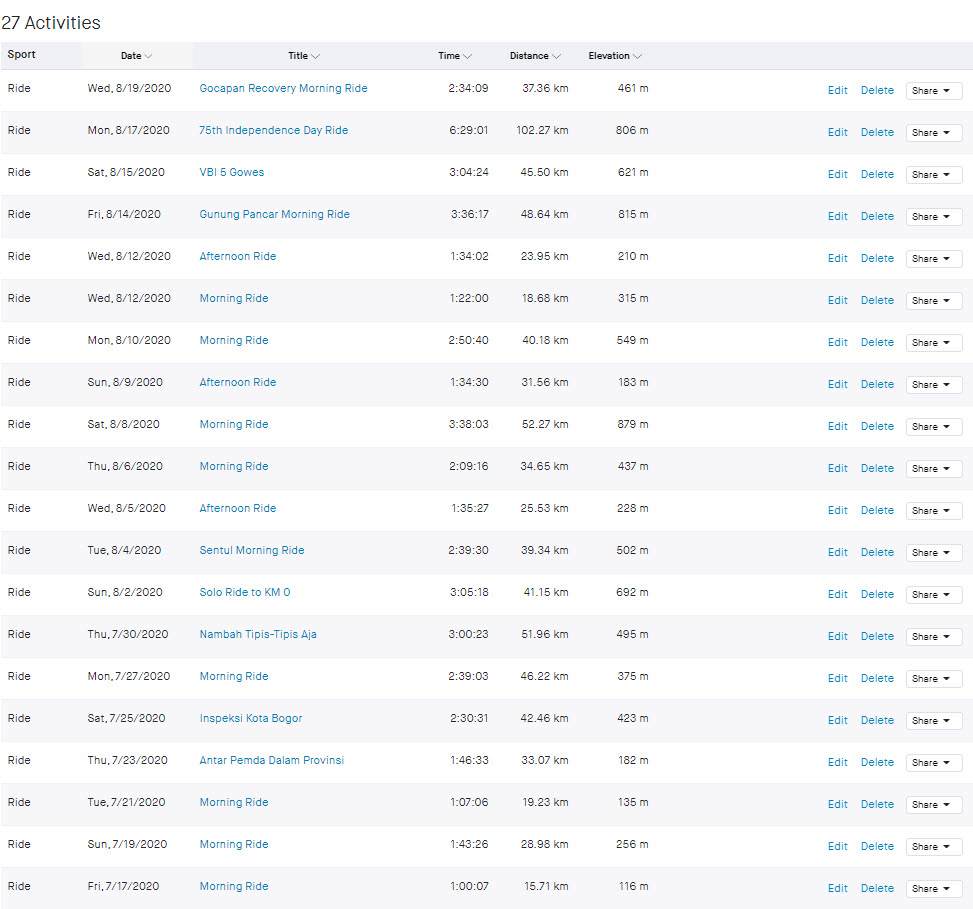Open Inspeksi Kota Bogor activity
The height and width of the screenshot is (909, 973).
tap(250, 718)
